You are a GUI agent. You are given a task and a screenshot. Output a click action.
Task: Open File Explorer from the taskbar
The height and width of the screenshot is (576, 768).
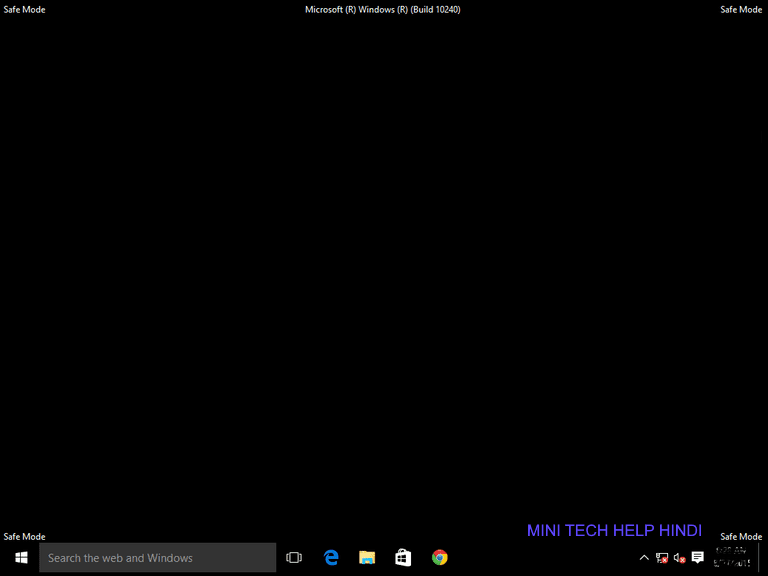(x=367, y=557)
